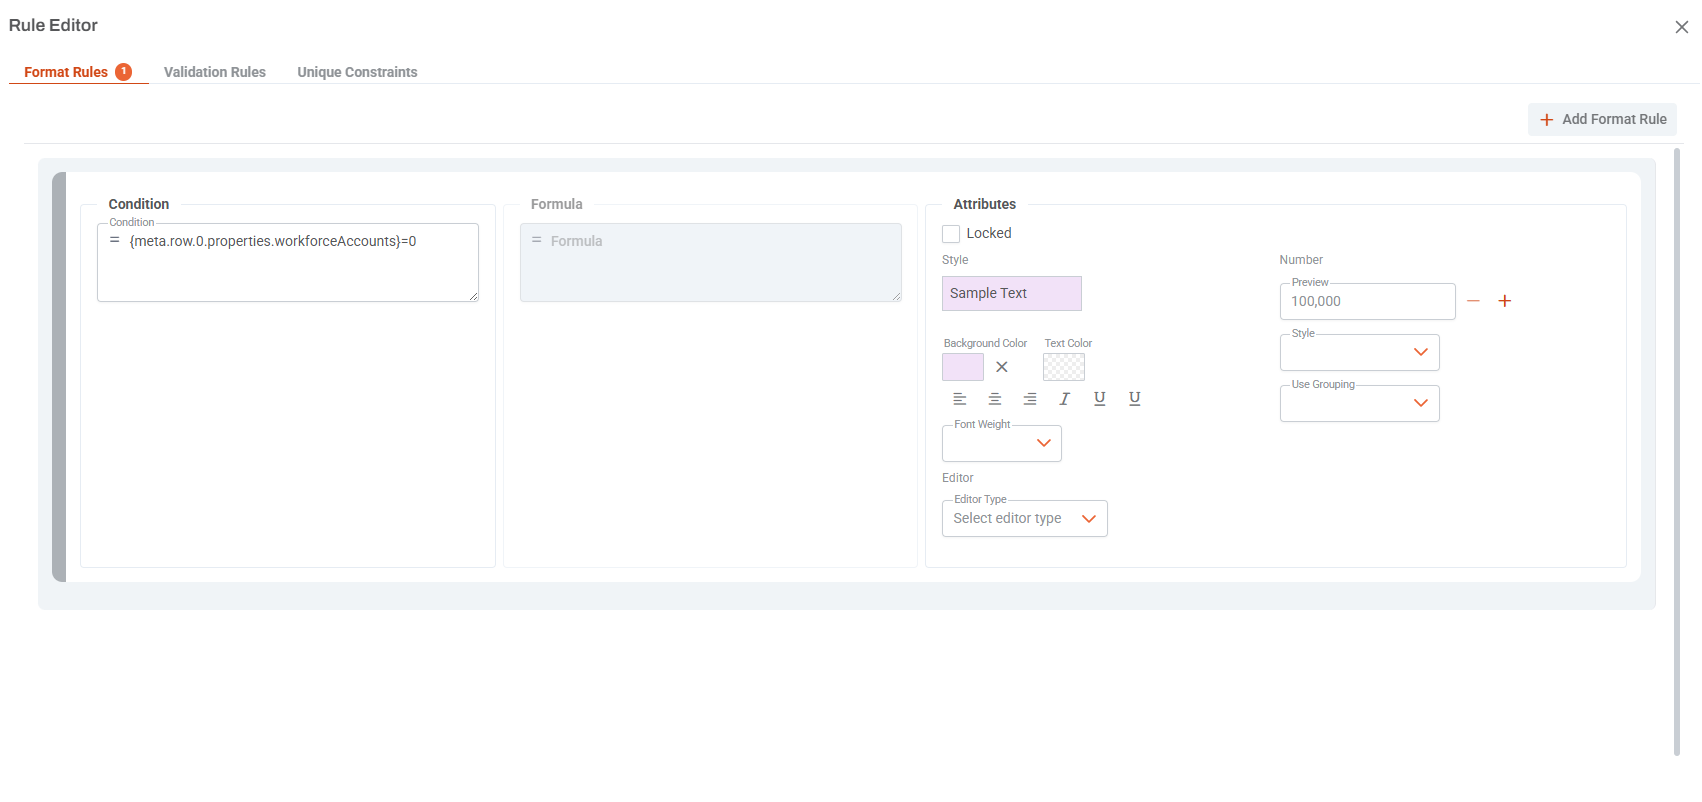Image resolution: width=1702 pixels, height=802 pixels.
Task: Open the Editor Type dropdown
Action: (x=1025, y=518)
